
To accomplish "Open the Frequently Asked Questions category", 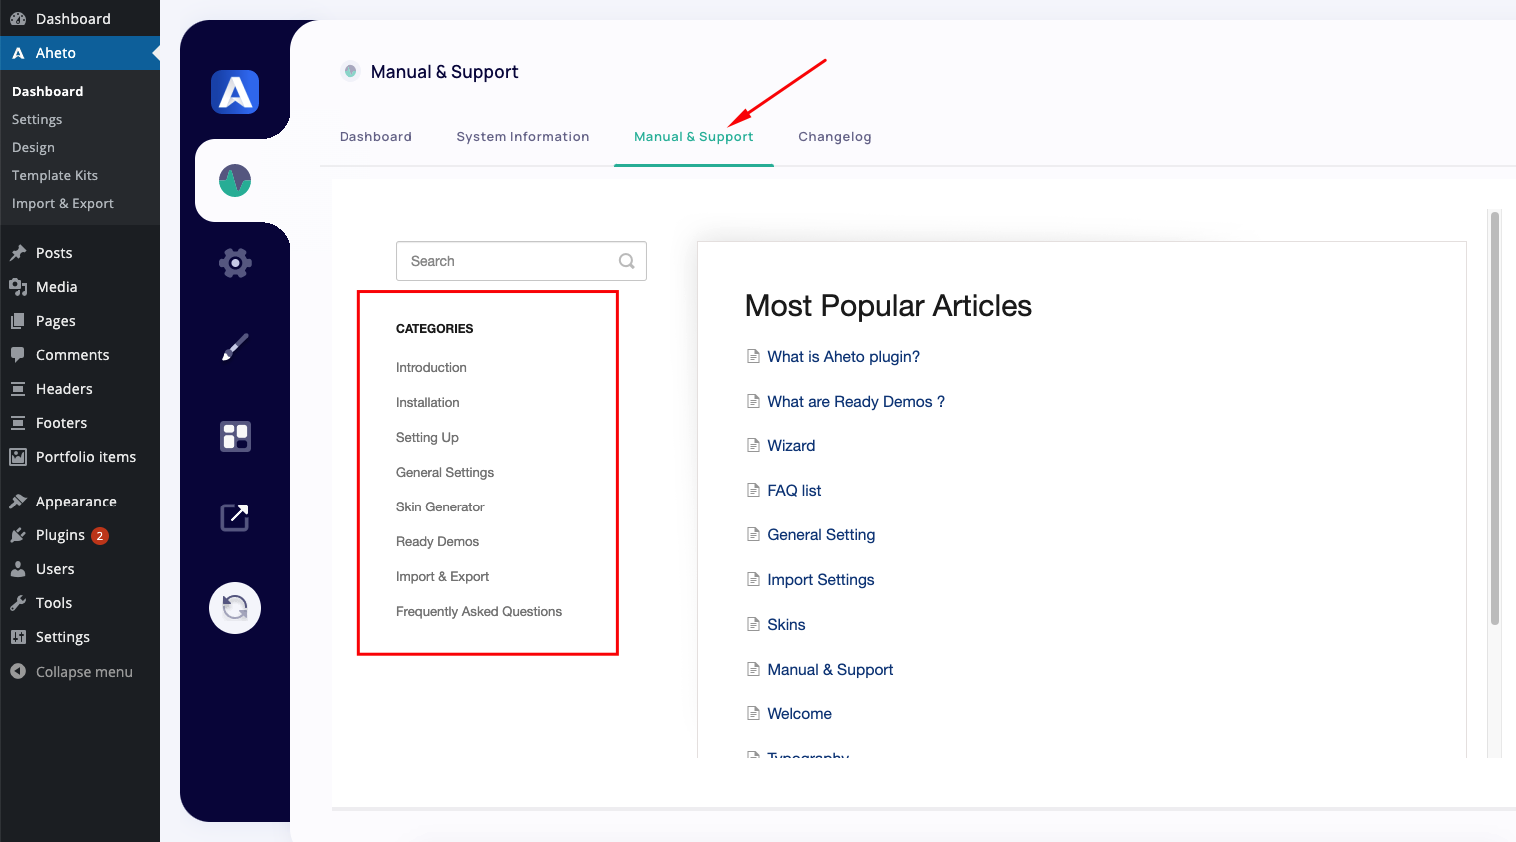I will click(x=479, y=611).
